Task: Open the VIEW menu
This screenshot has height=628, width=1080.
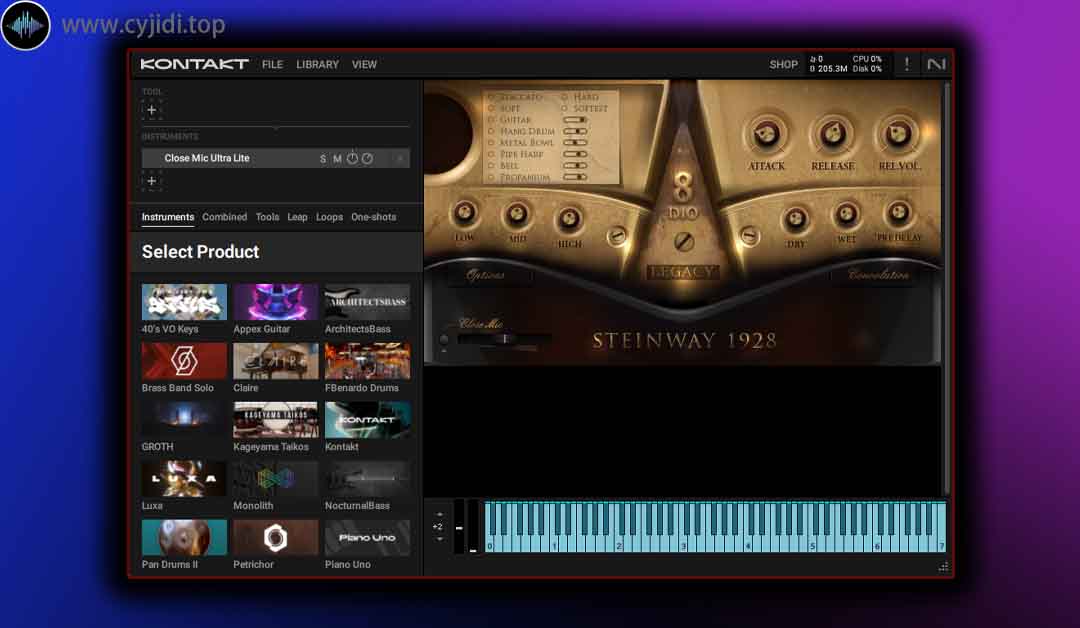Action: coord(364,64)
